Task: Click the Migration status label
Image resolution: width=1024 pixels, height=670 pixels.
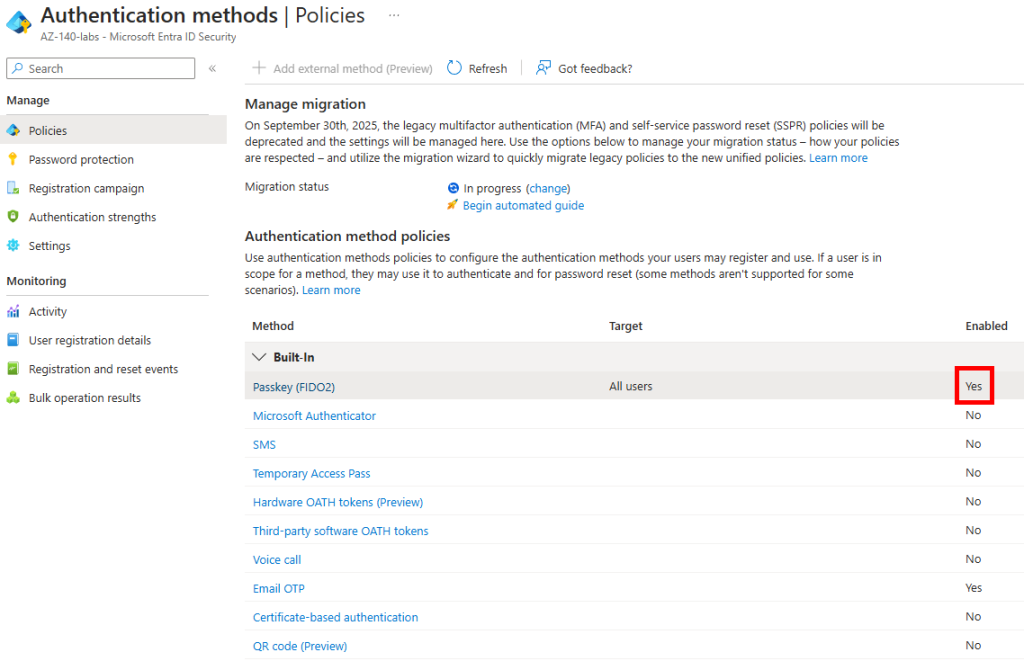Action: tap(287, 187)
